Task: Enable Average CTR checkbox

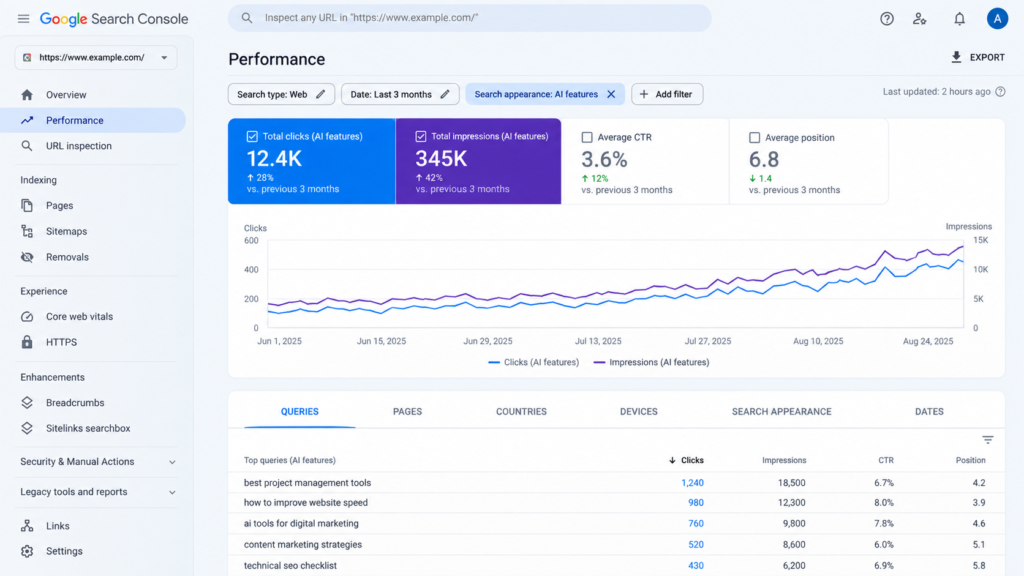Action: tap(587, 137)
